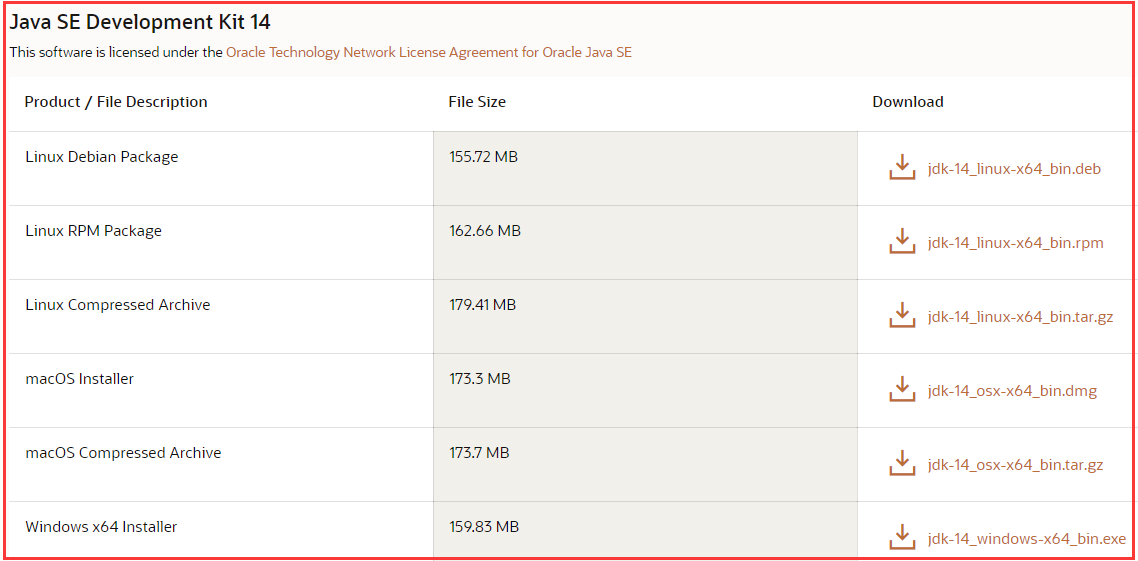This screenshot has height=561, width=1138.
Task: Click the Product / File Description column header
Action: point(116,102)
